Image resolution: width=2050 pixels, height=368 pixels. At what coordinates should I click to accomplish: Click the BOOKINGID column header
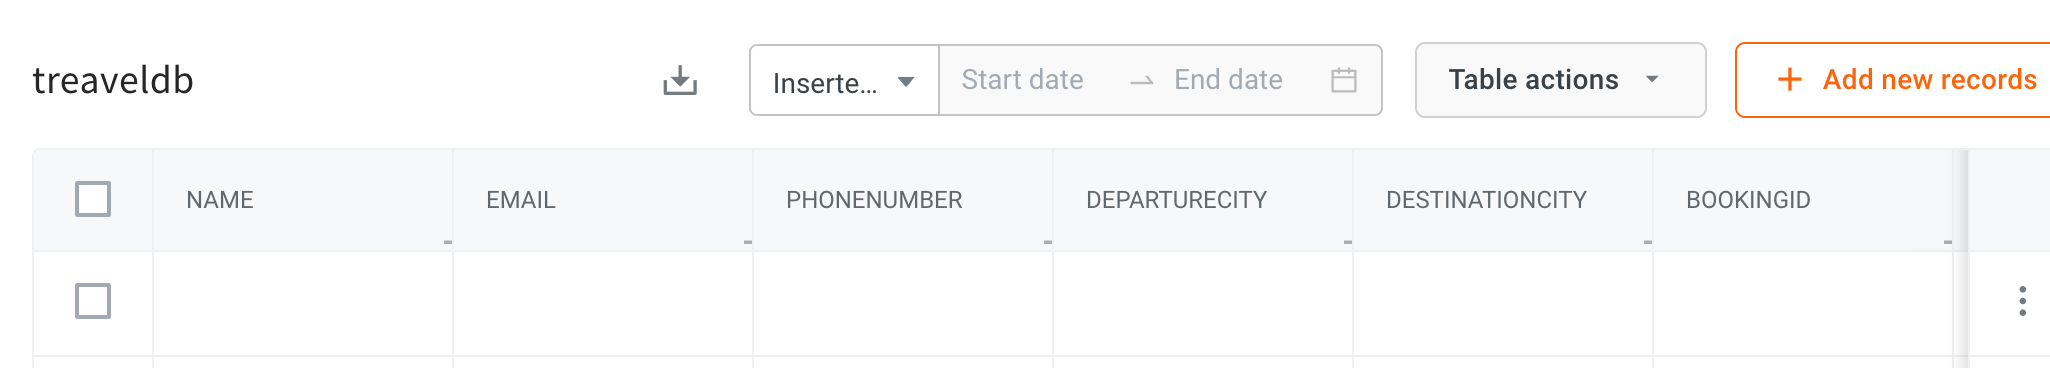point(1748,200)
